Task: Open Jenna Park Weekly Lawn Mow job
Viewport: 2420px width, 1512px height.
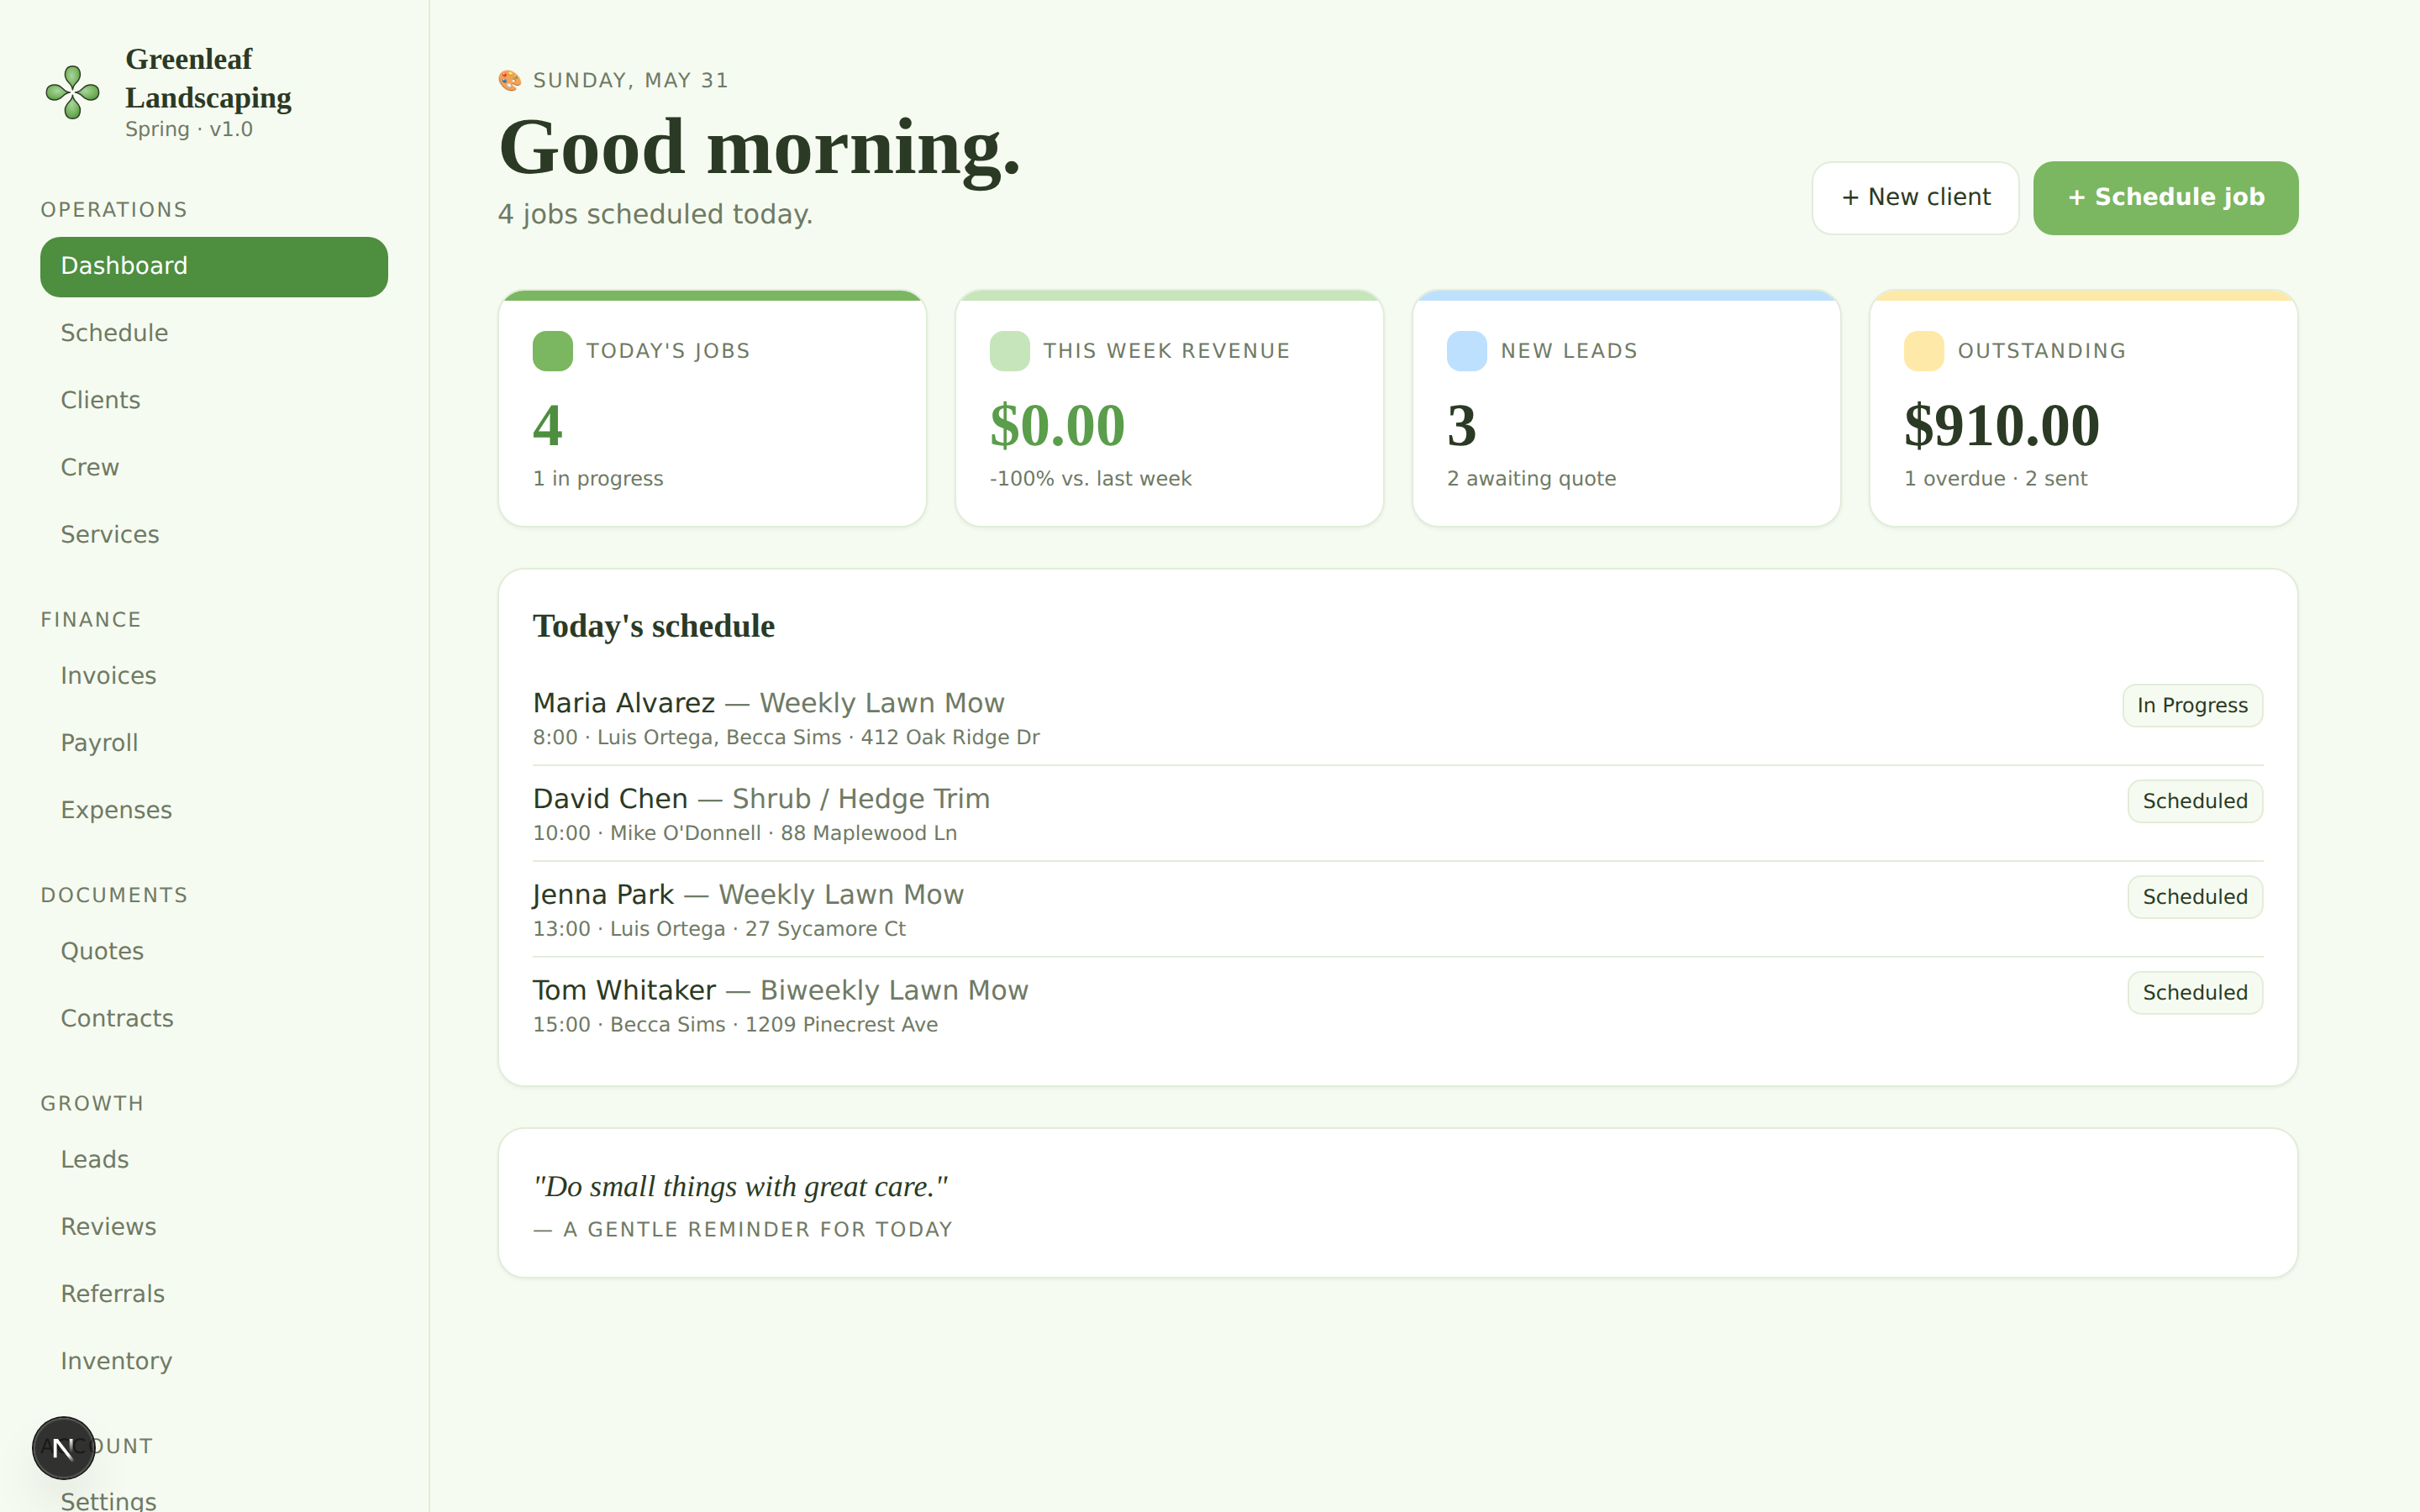Action: tap(1397, 910)
